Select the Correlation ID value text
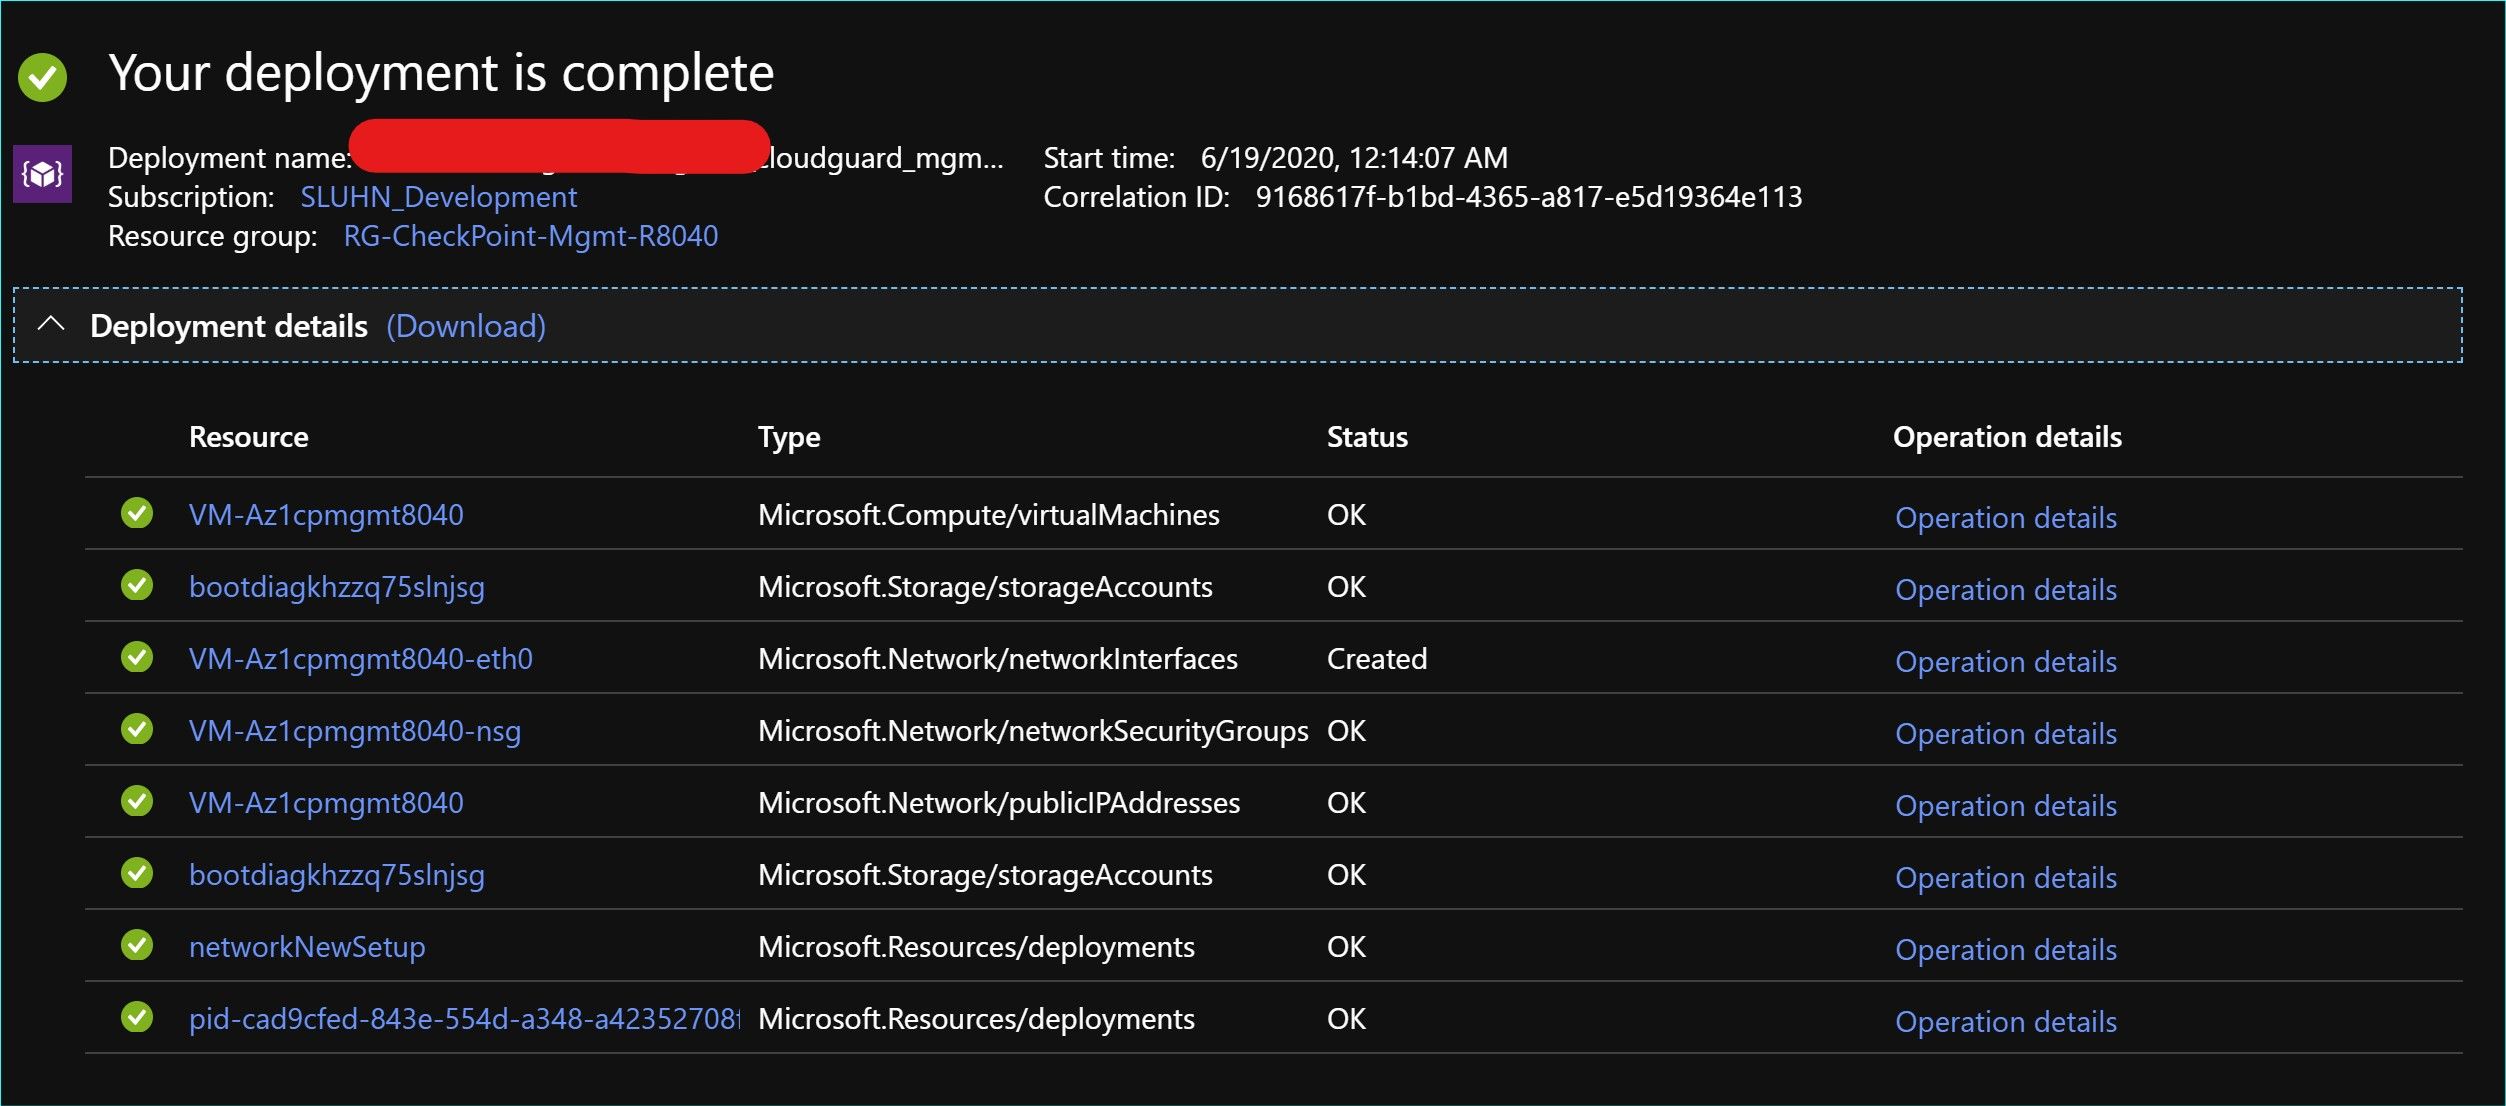2506x1106 pixels. click(1529, 197)
